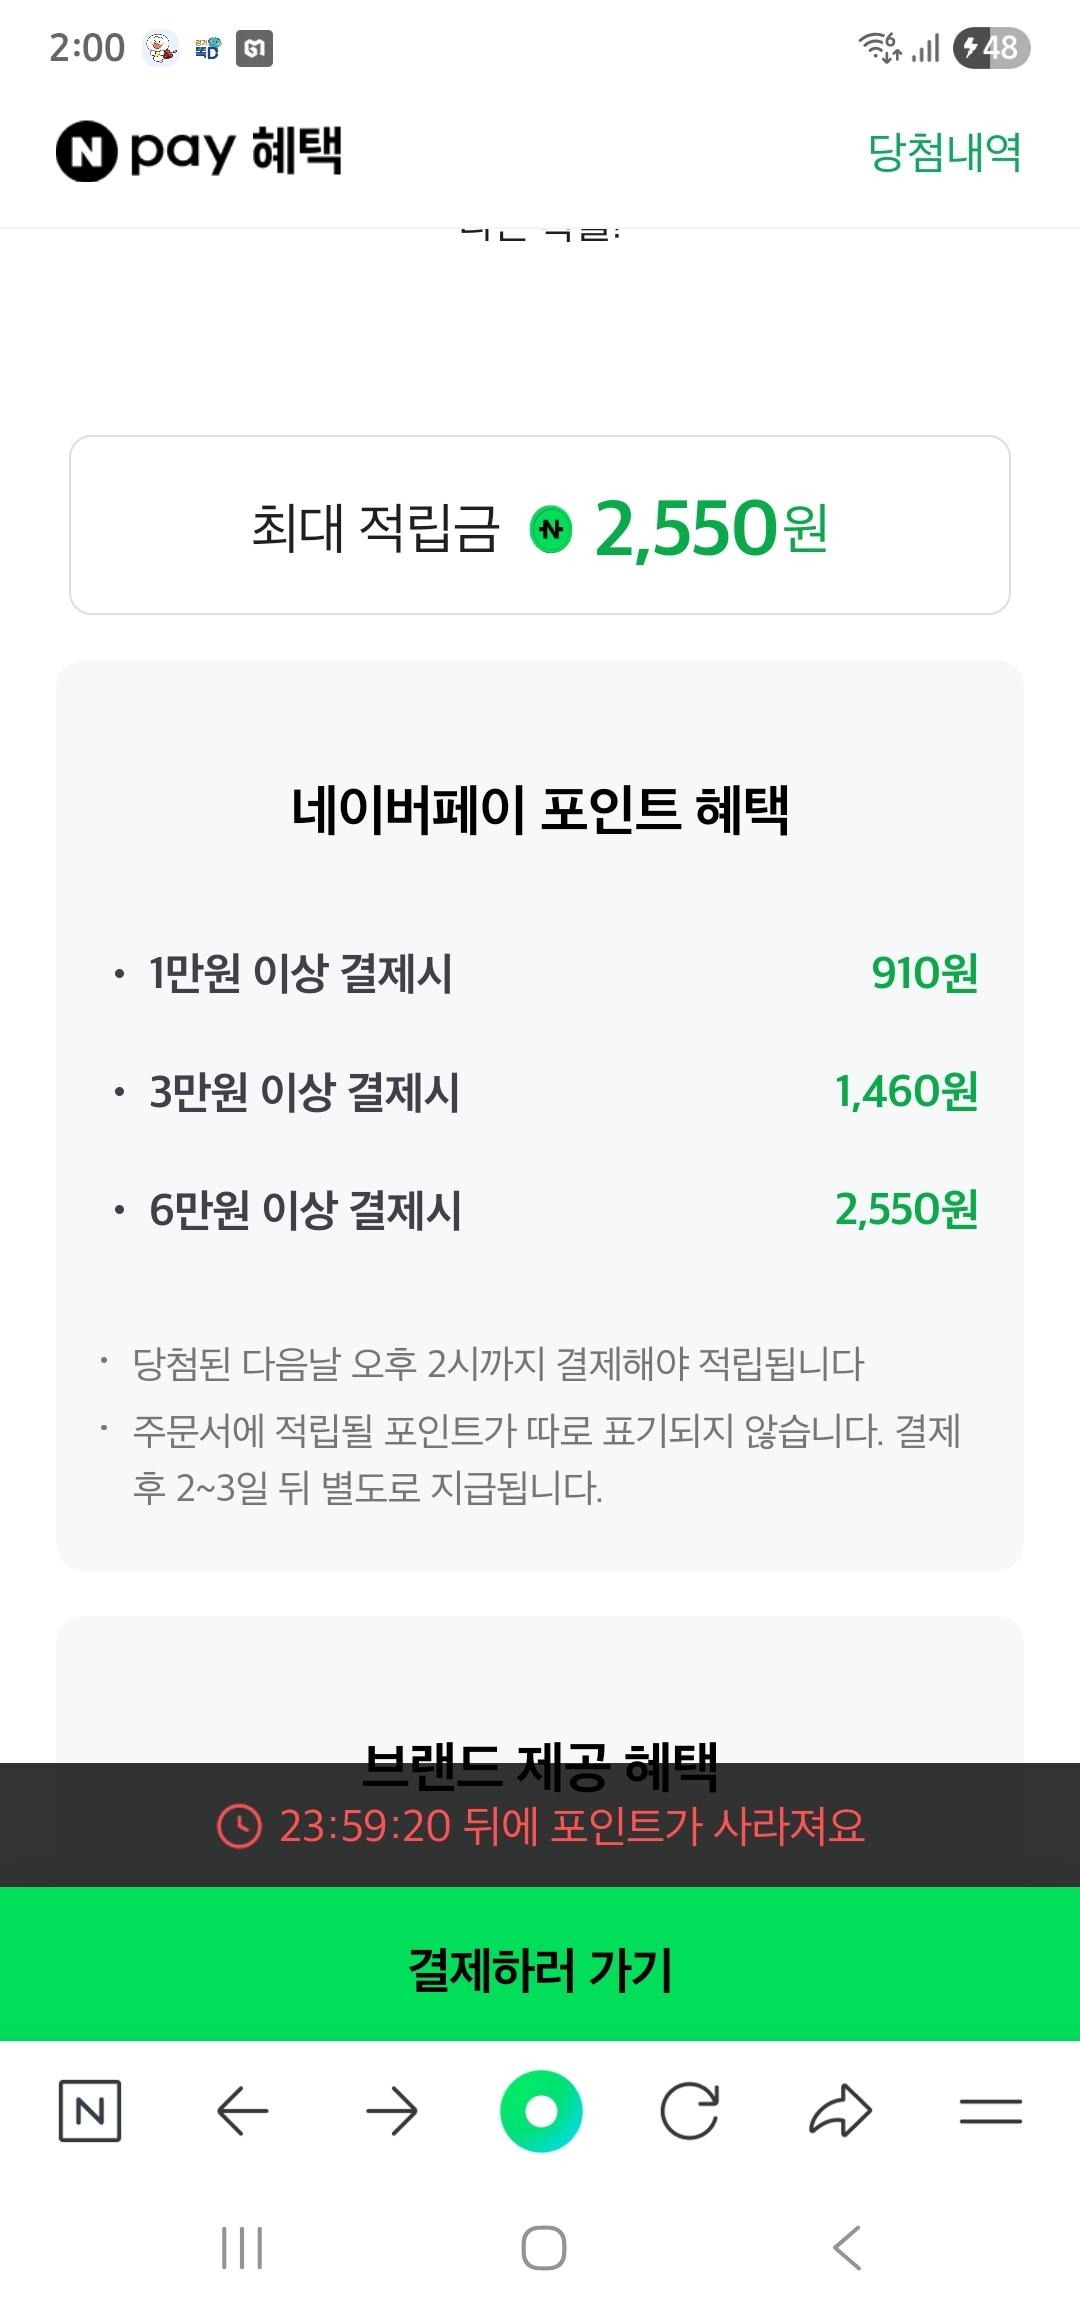This screenshot has height=2316, width=1080.
Task: Select the 6만원 이상 결제시 row
Action: point(540,1209)
